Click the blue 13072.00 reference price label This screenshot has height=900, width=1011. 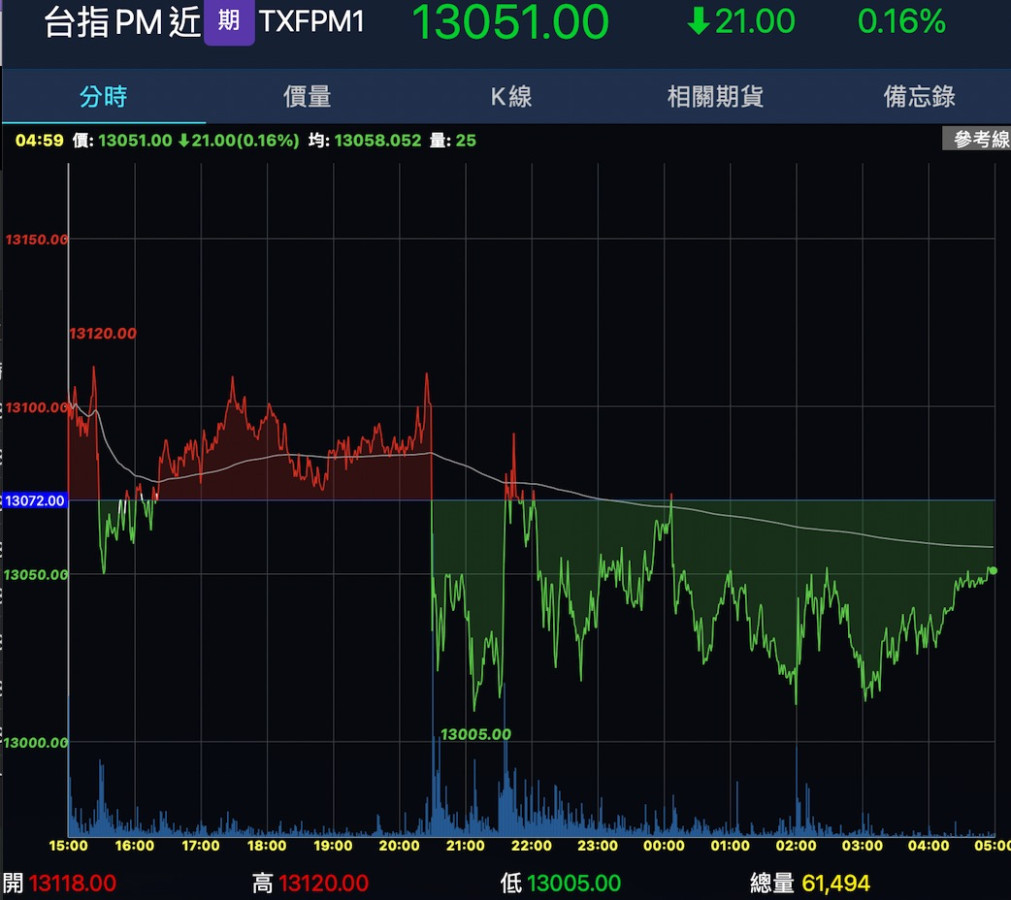tap(34, 501)
